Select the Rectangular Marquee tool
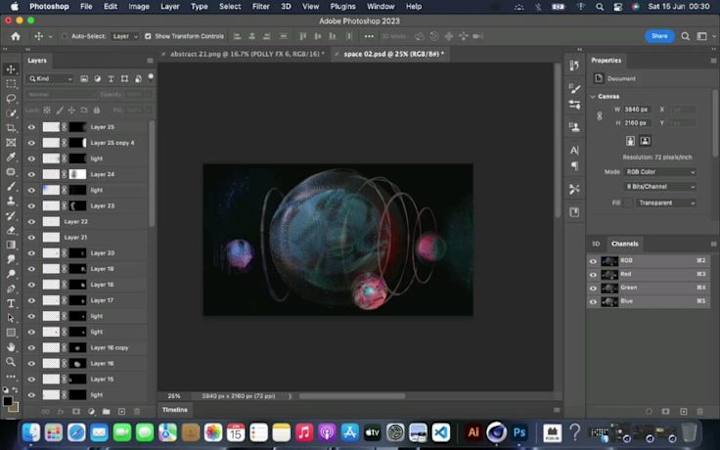 click(x=11, y=84)
